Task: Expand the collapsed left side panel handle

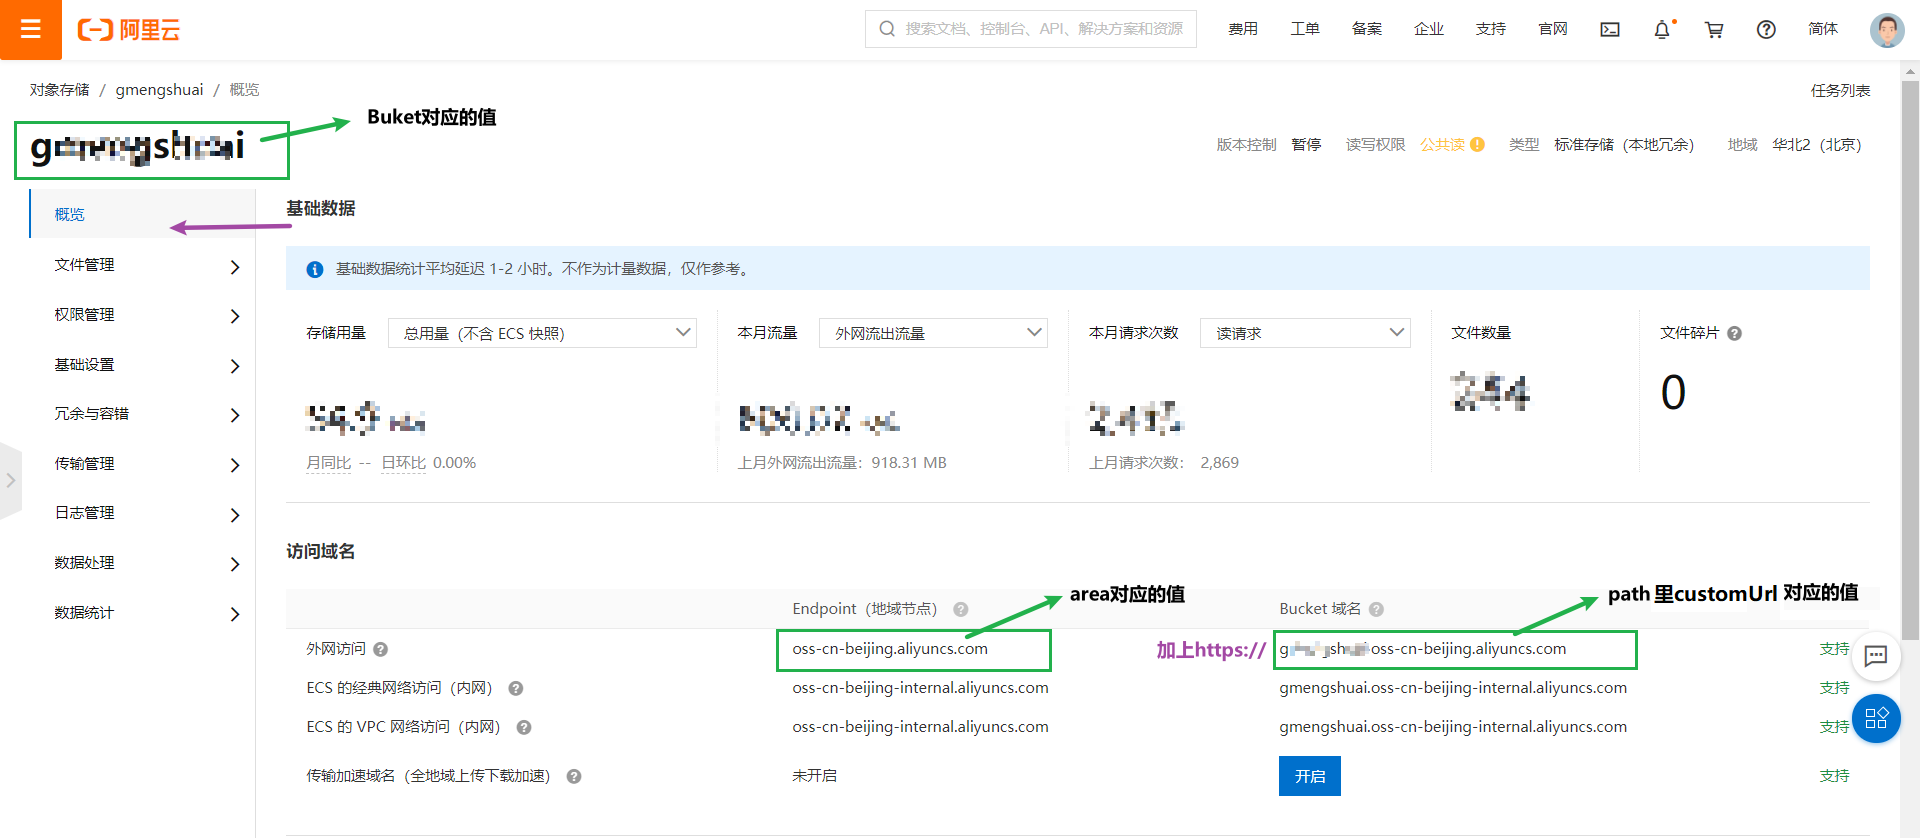Action: (10, 480)
